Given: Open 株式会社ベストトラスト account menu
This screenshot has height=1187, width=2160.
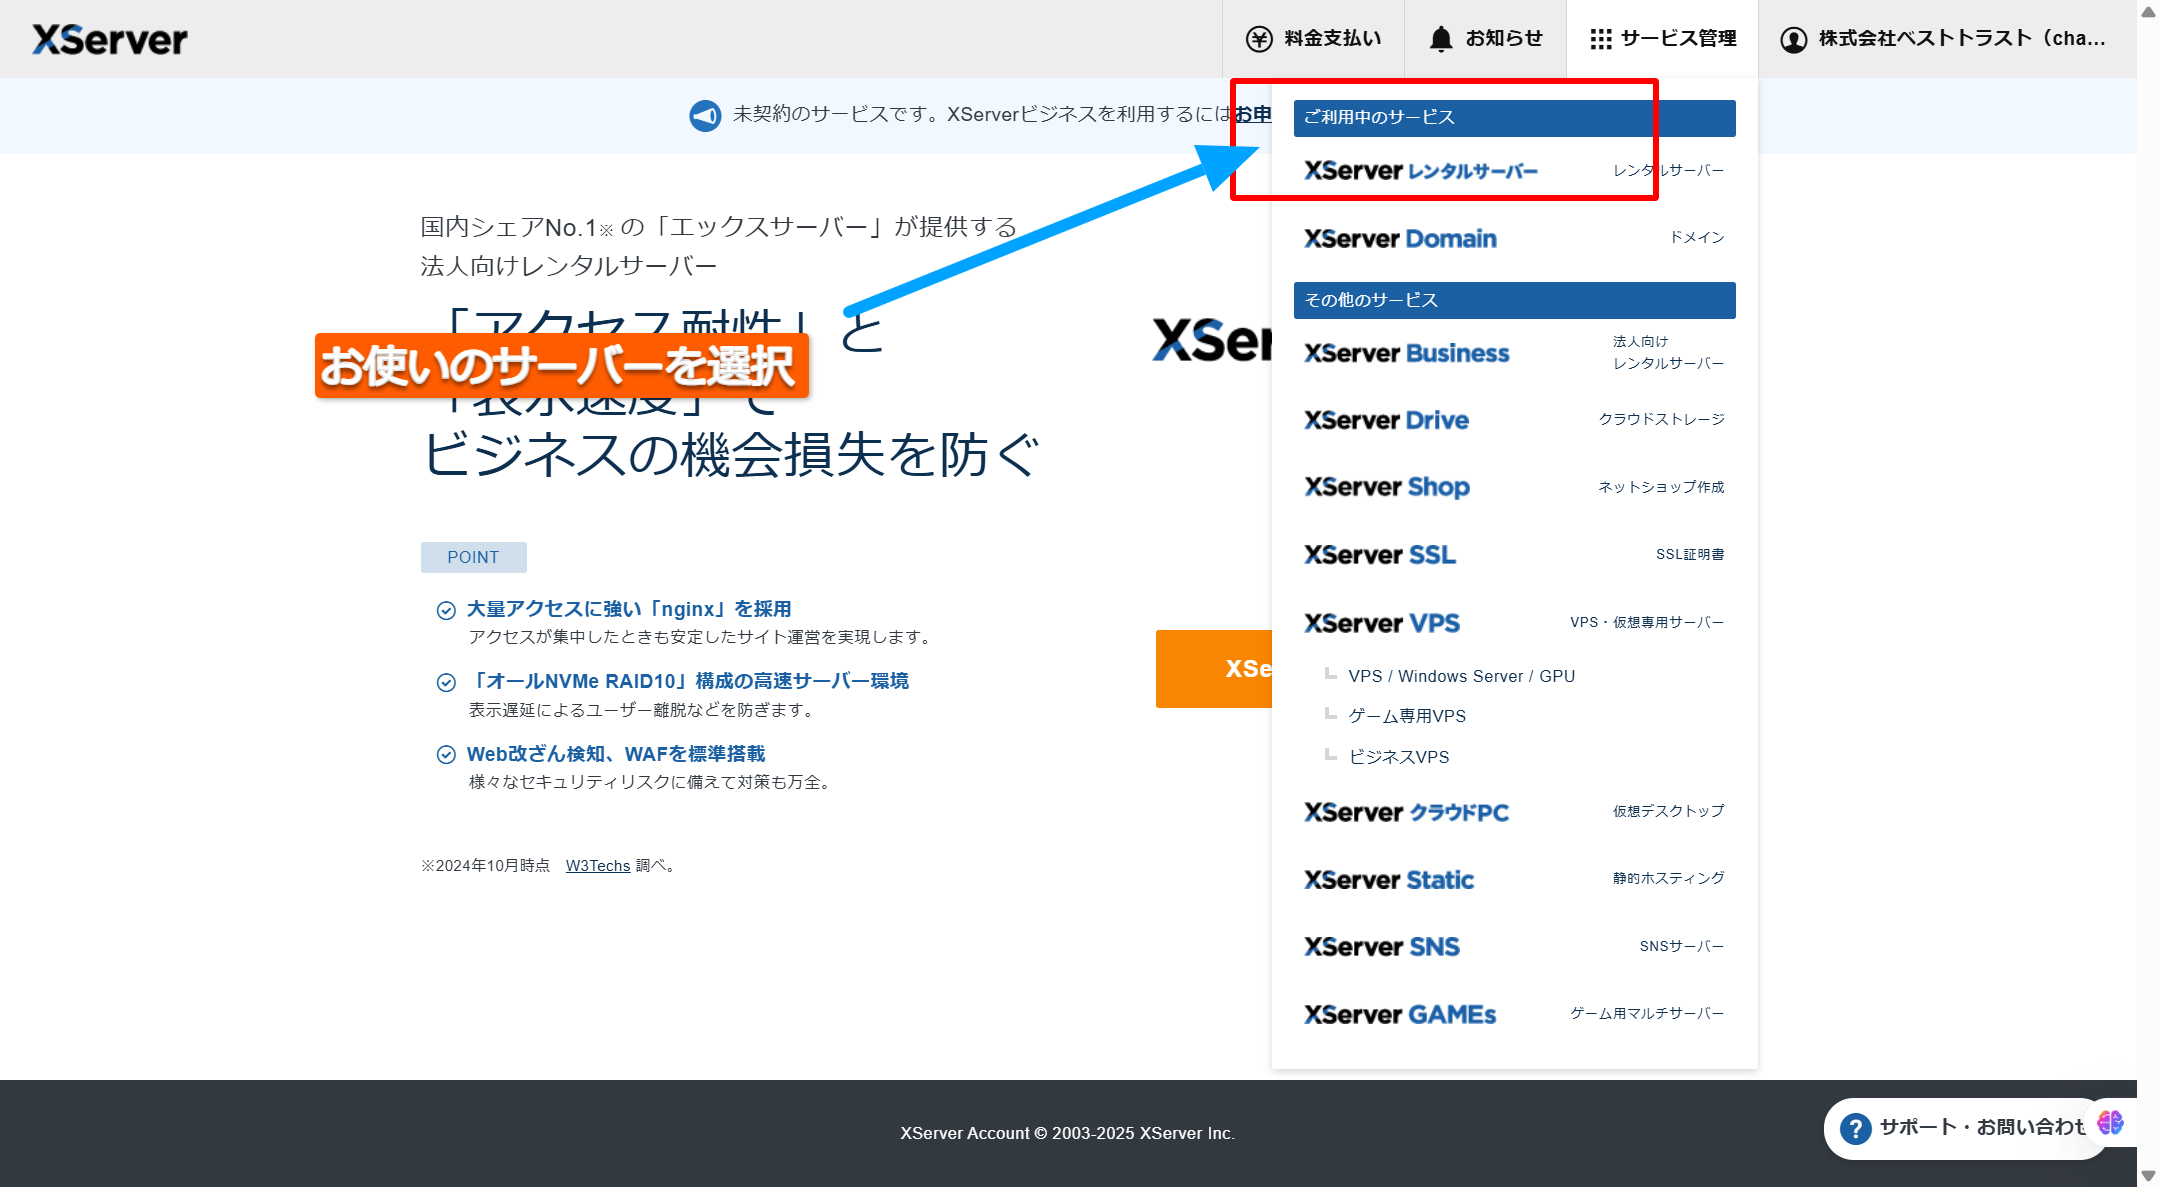Looking at the screenshot, I should (1943, 39).
